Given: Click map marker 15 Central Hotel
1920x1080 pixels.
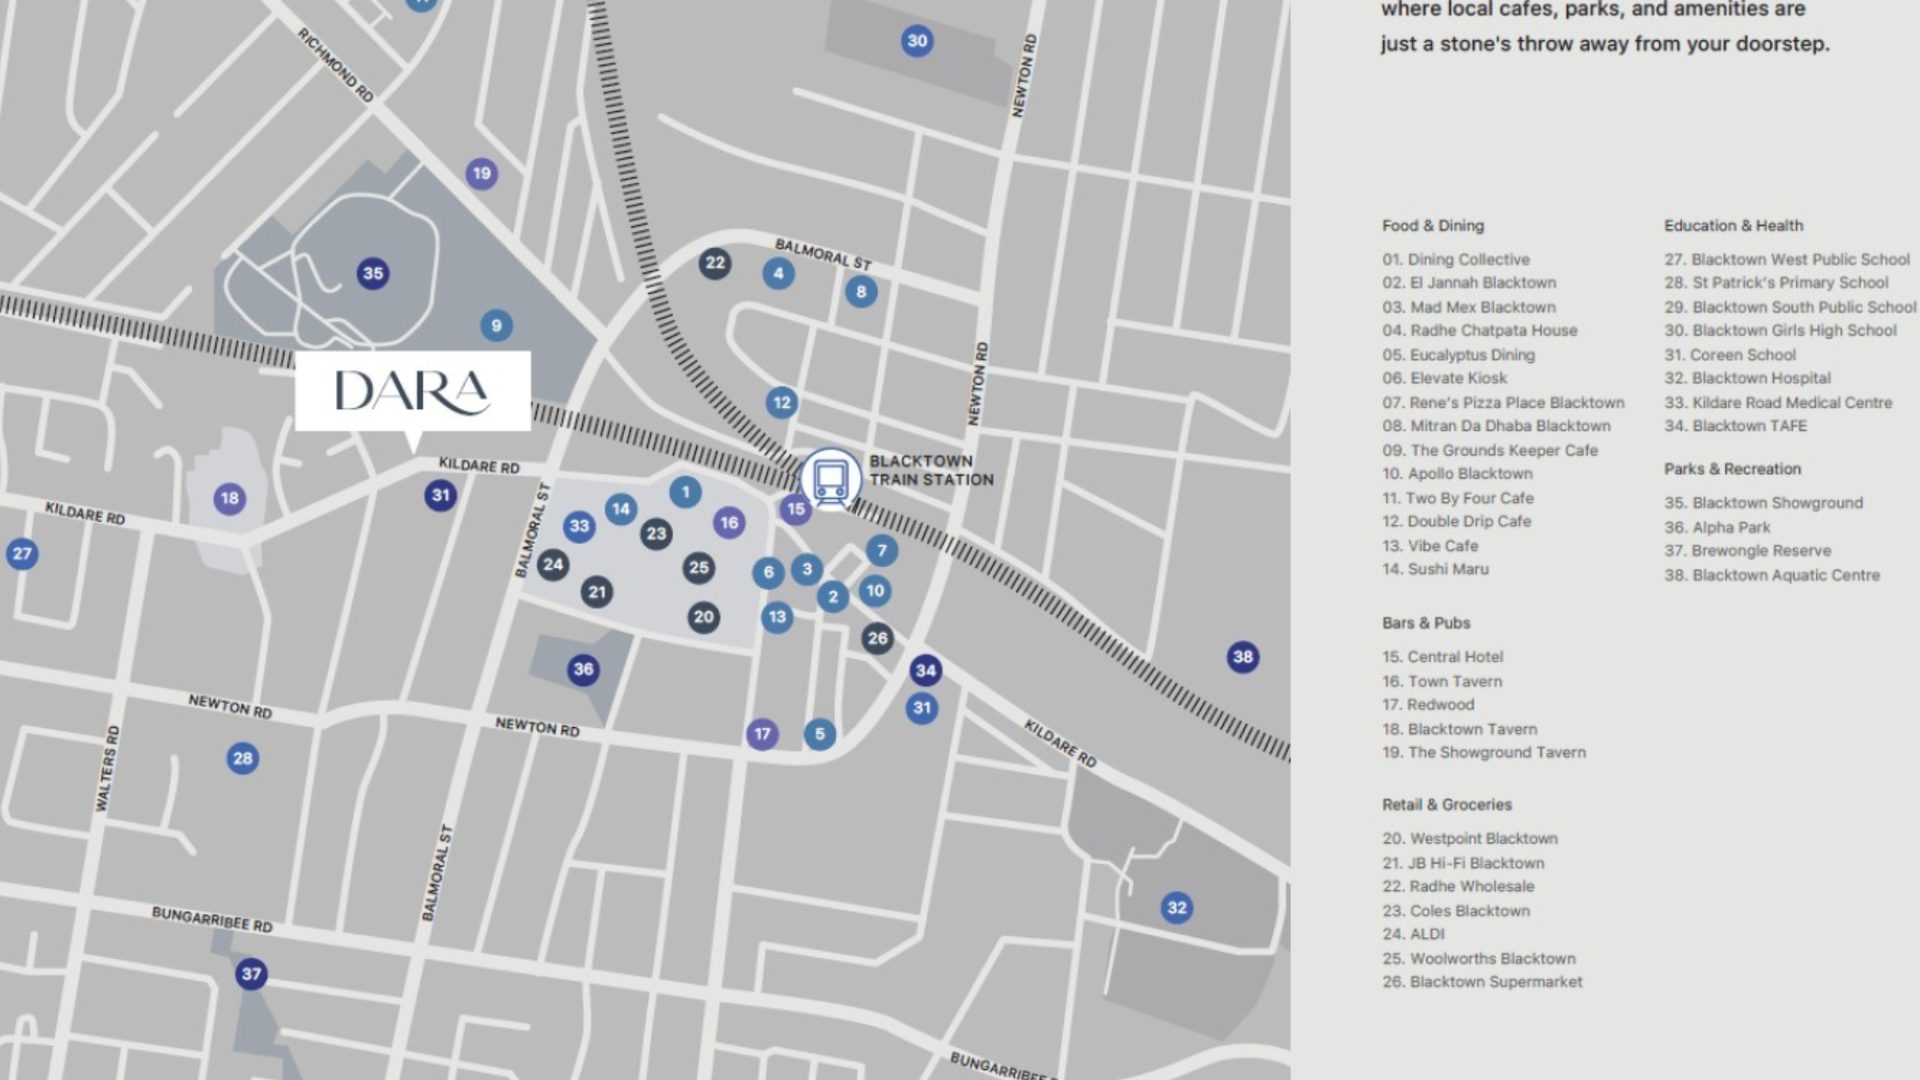Looking at the screenshot, I should tap(795, 509).
